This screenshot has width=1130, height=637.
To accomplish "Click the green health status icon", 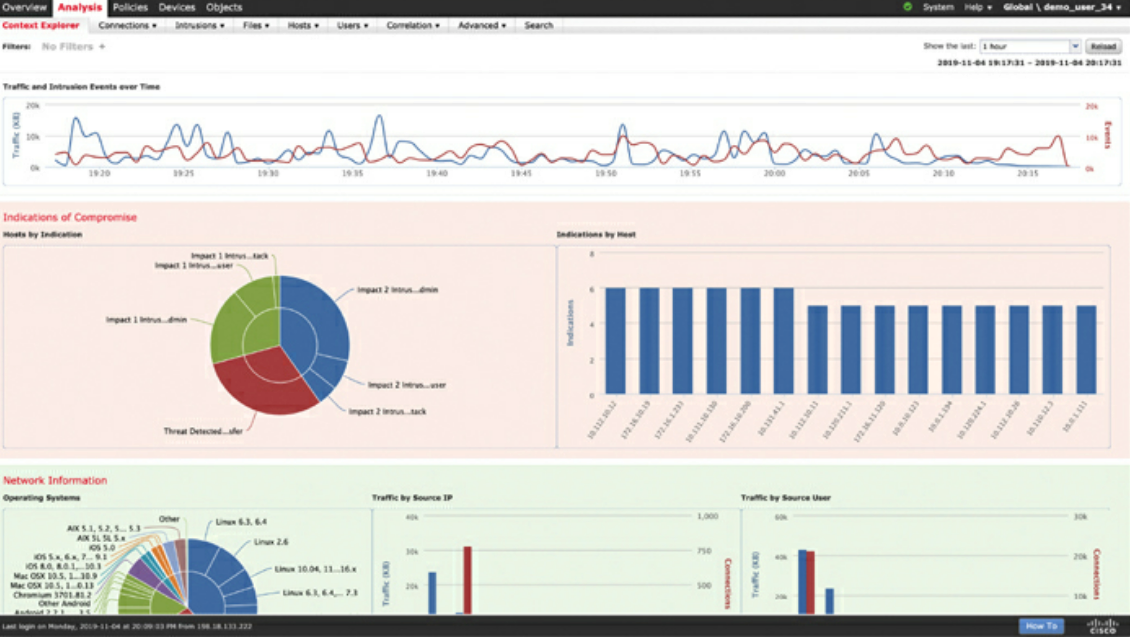I will click(907, 6).
